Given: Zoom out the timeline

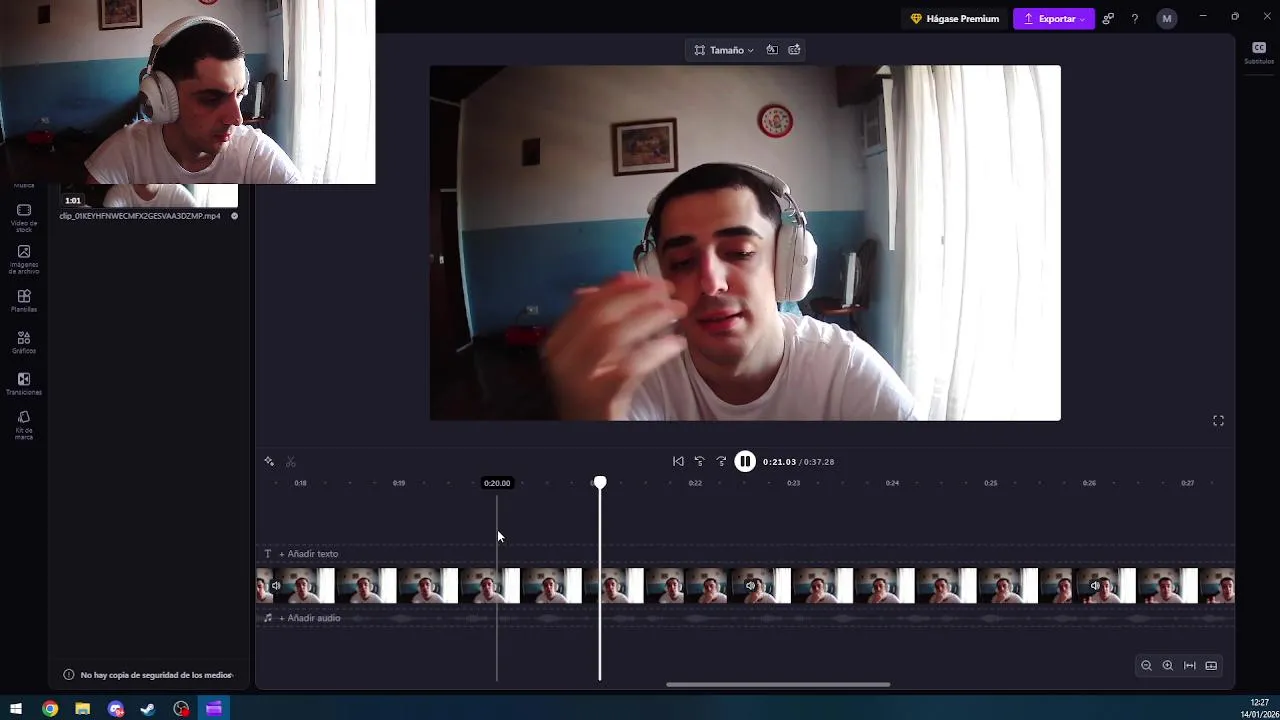Looking at the screenshot, I should click(x=1146, y=666).
